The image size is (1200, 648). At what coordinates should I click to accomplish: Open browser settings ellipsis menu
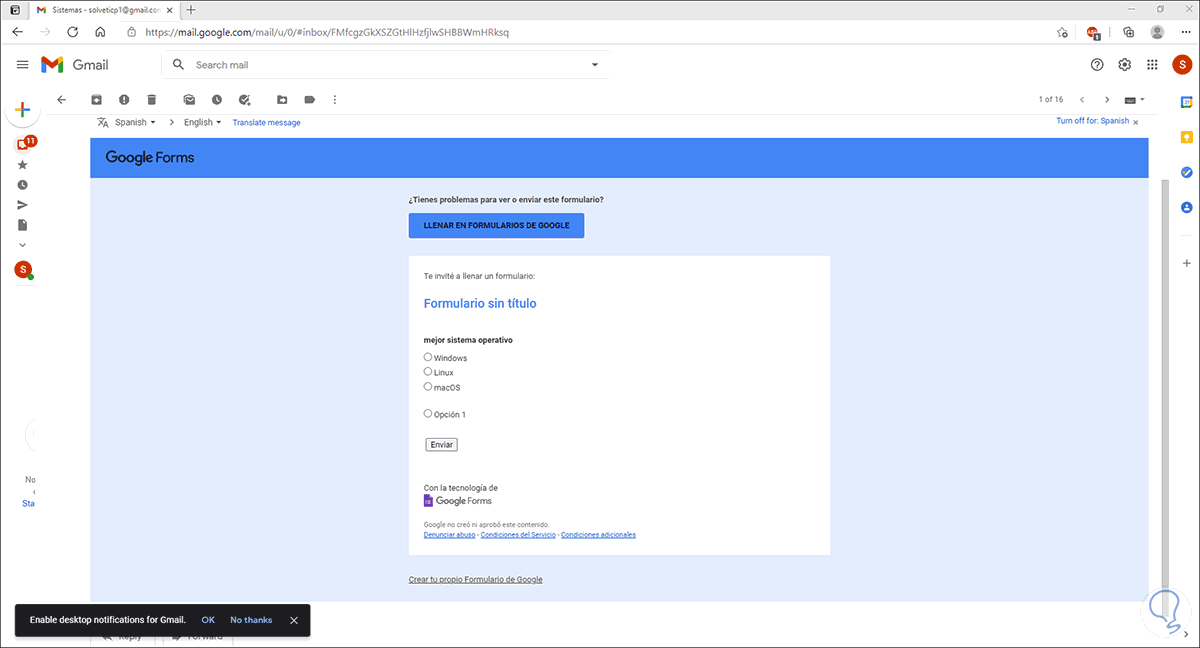pos(1185,32)
